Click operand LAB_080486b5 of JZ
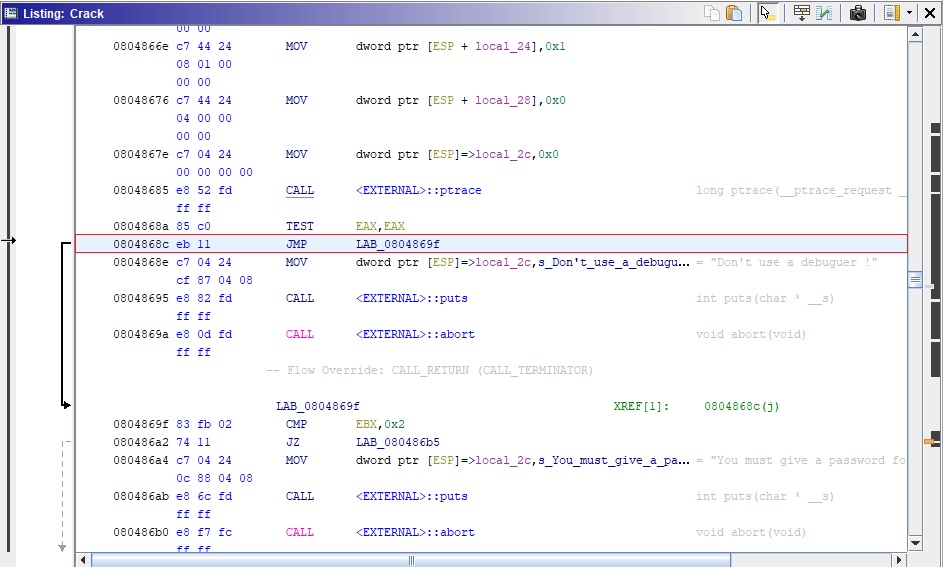 (x=398, y=442)
